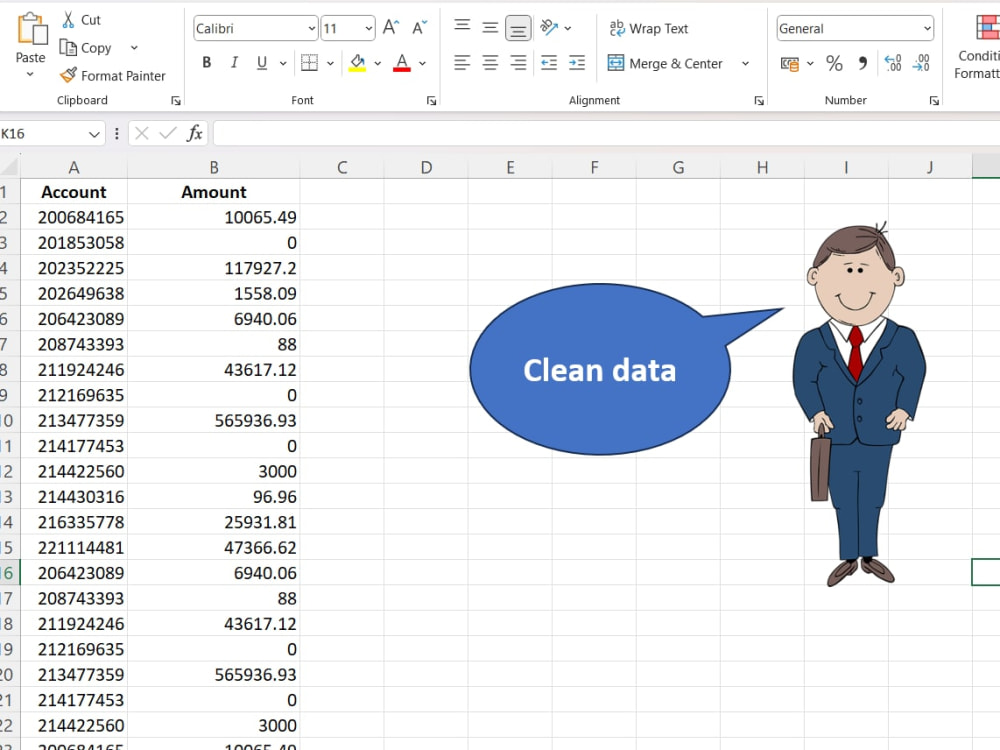Select cell containing 221114481
The image size is (1000, 750).
(74, 547)
